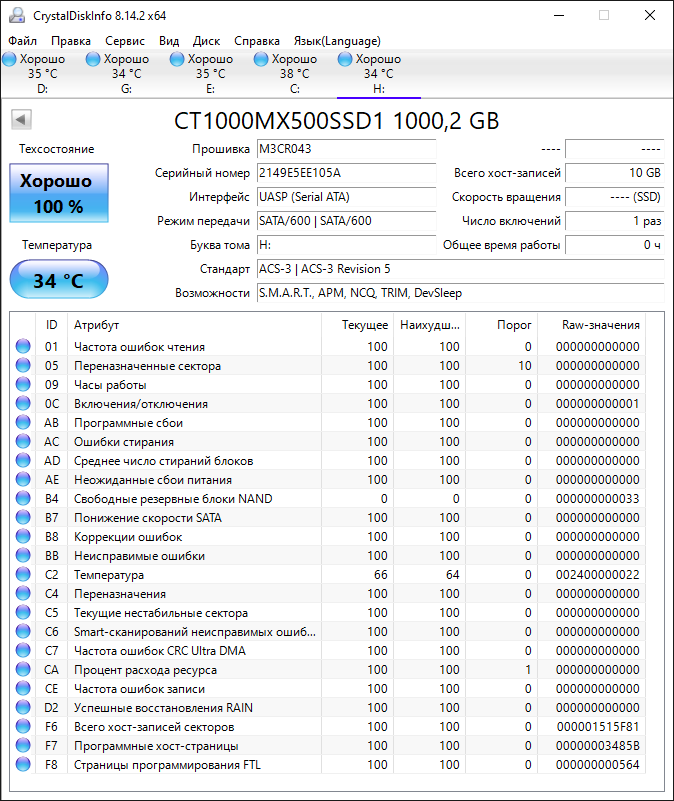
Task: Open the Диск menu
Action: [206, 41]
